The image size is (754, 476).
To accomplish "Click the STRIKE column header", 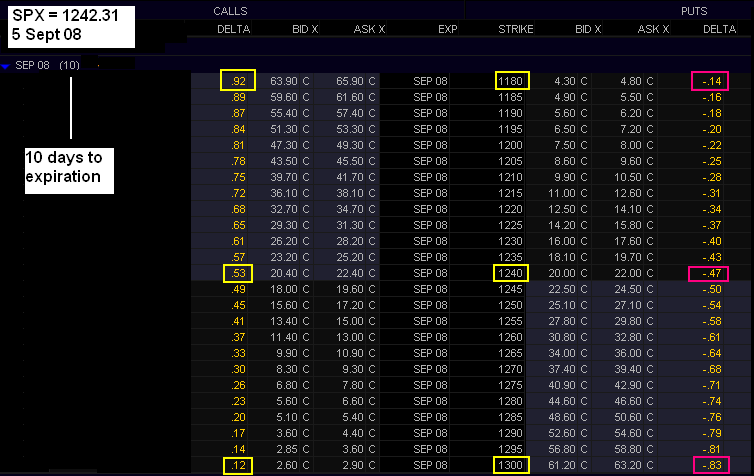I will 515,29.
